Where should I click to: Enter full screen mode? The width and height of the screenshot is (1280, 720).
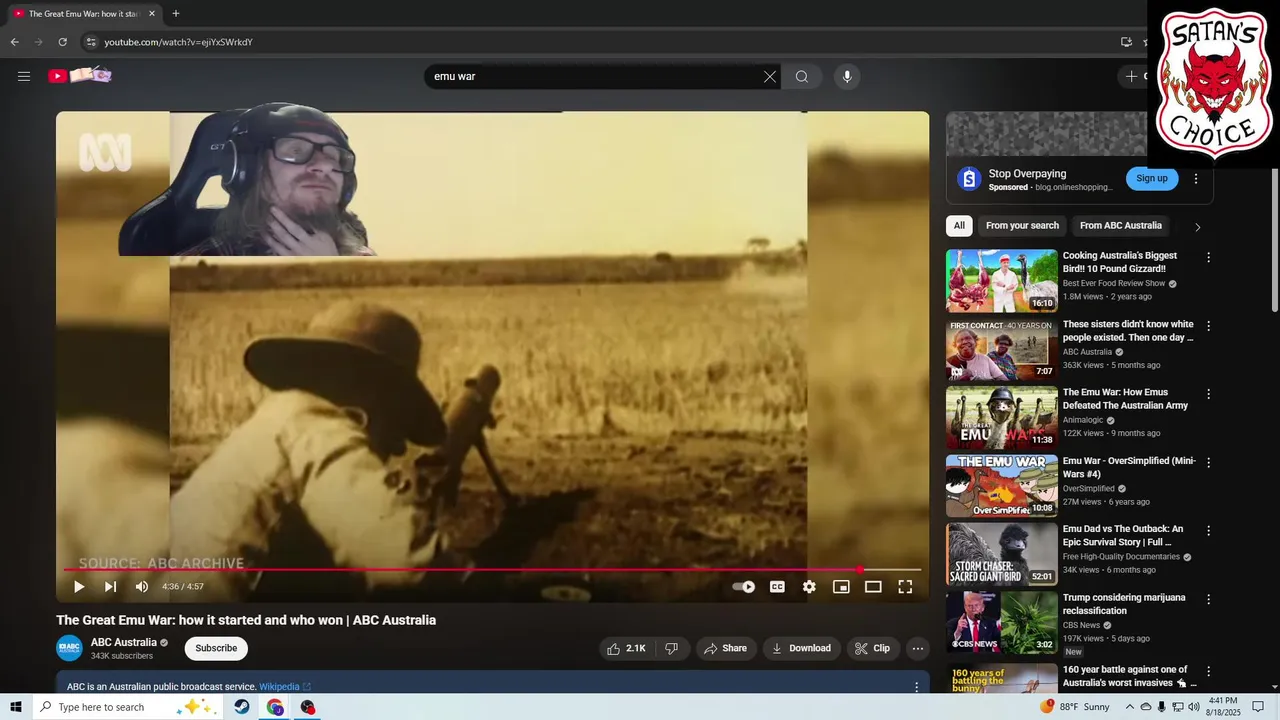(905, 587)
